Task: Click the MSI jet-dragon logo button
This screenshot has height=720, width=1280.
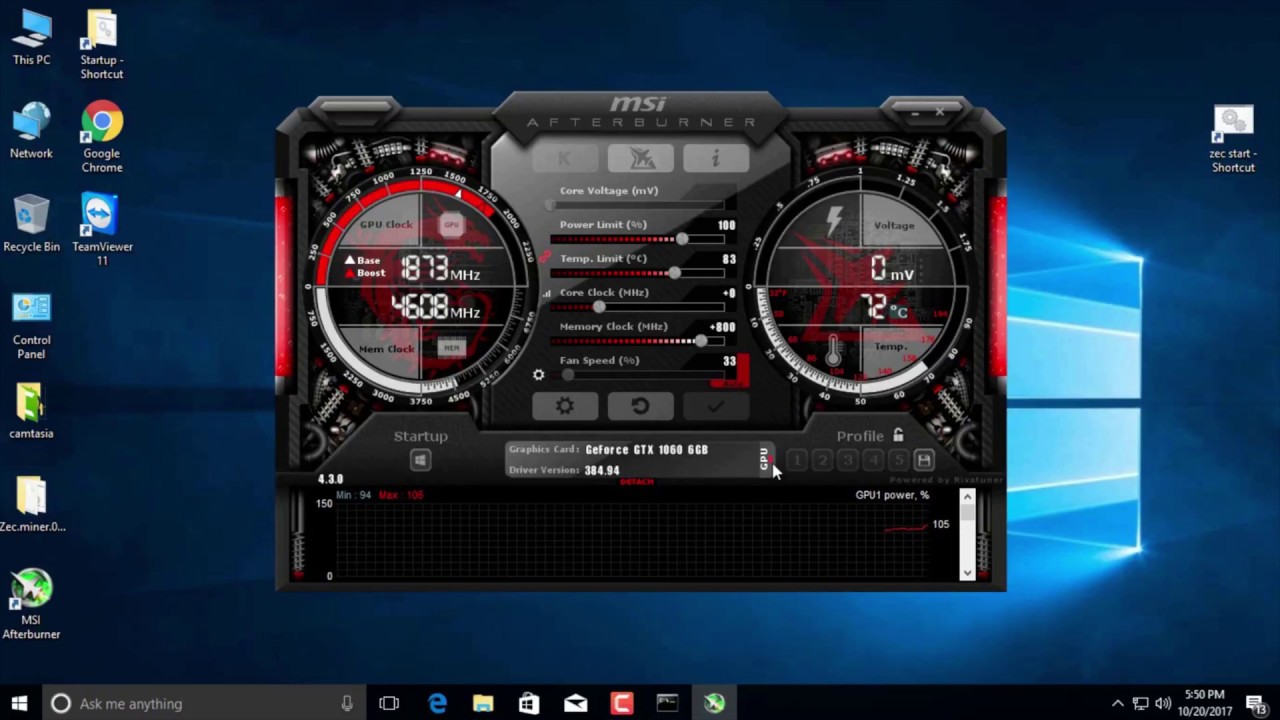Action: 640,158
